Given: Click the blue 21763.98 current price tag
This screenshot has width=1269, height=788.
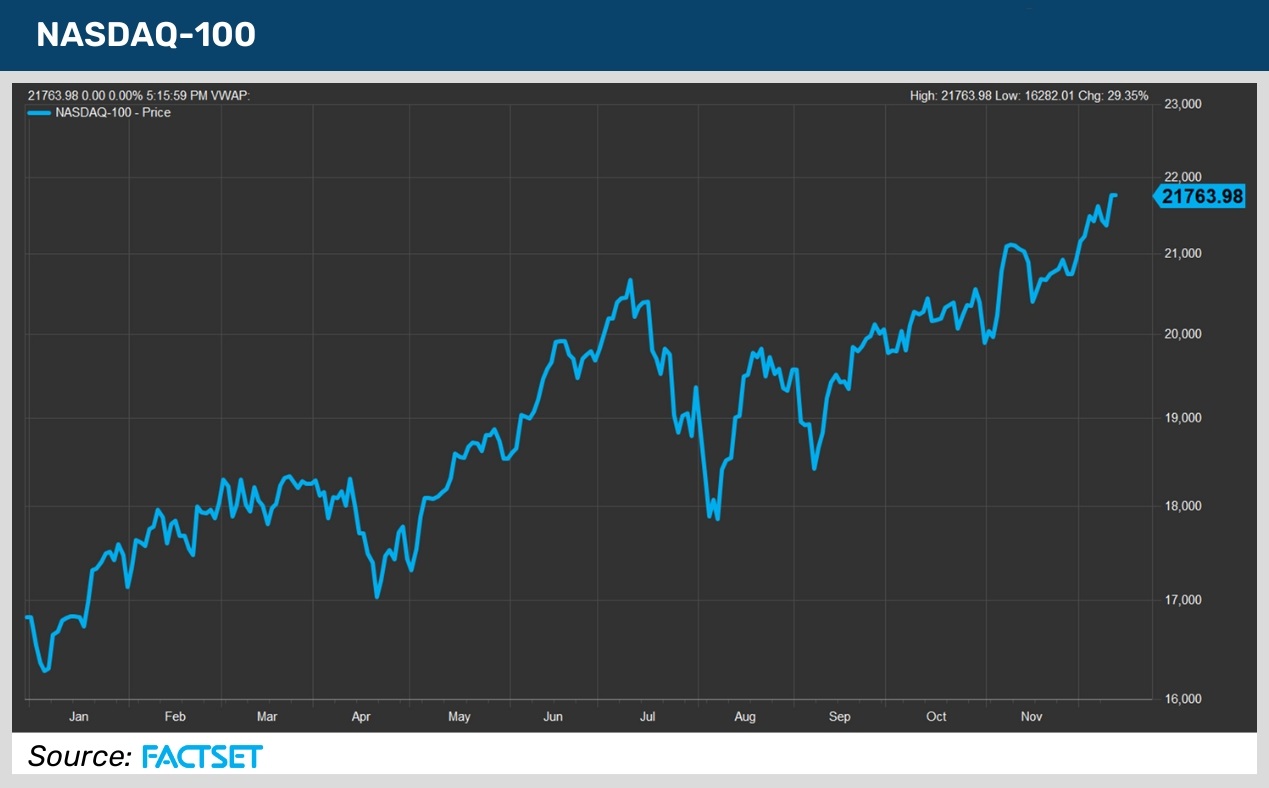Looking at the screenshot, I should coord(1200,197).
